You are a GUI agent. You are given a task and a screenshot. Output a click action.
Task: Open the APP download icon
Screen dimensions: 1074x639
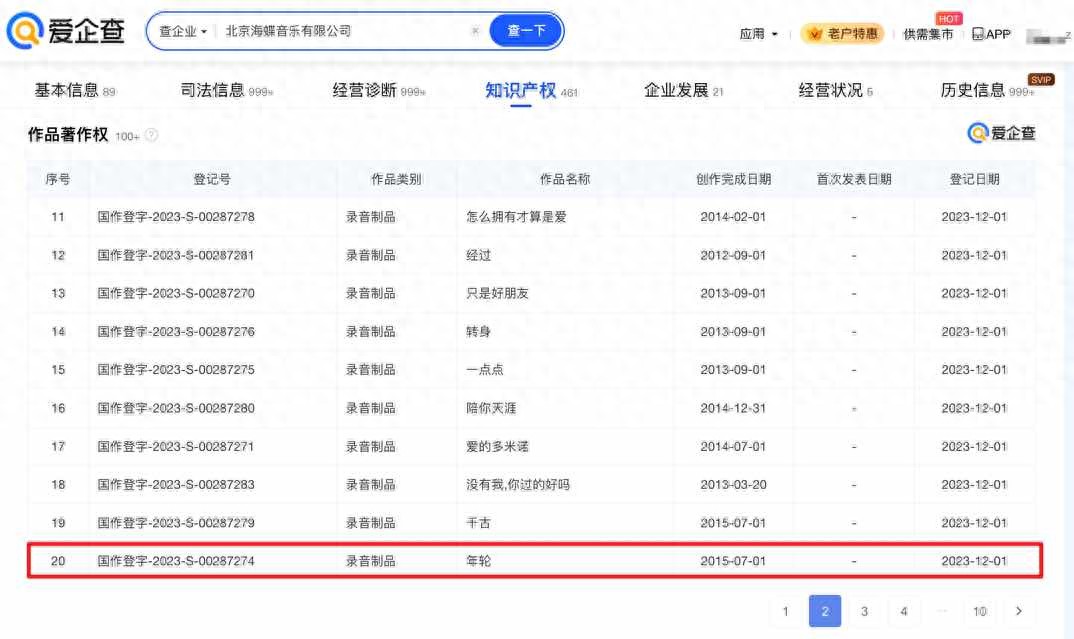click(x=991, y=34)
